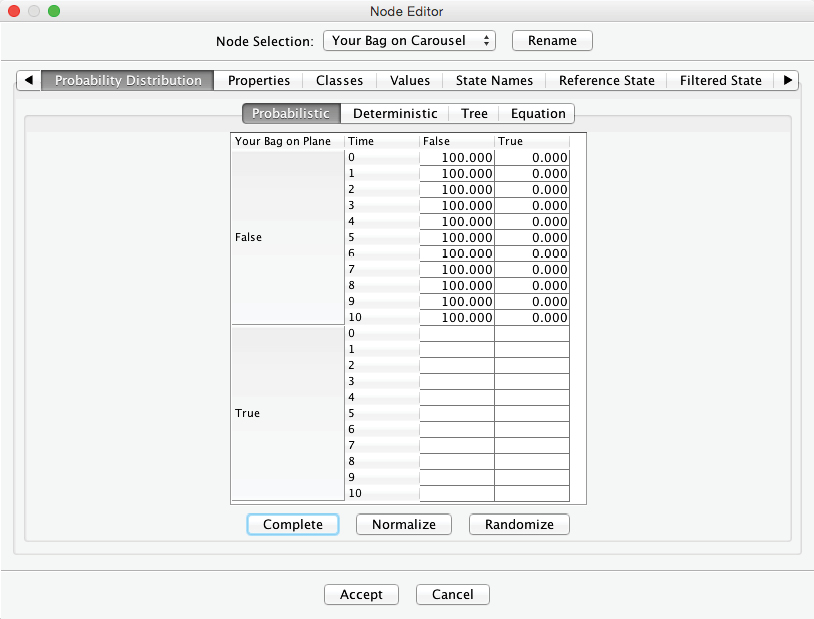Maximize the Node Editor window with the green button
The image size is (814, 619).
coord(54,11)
